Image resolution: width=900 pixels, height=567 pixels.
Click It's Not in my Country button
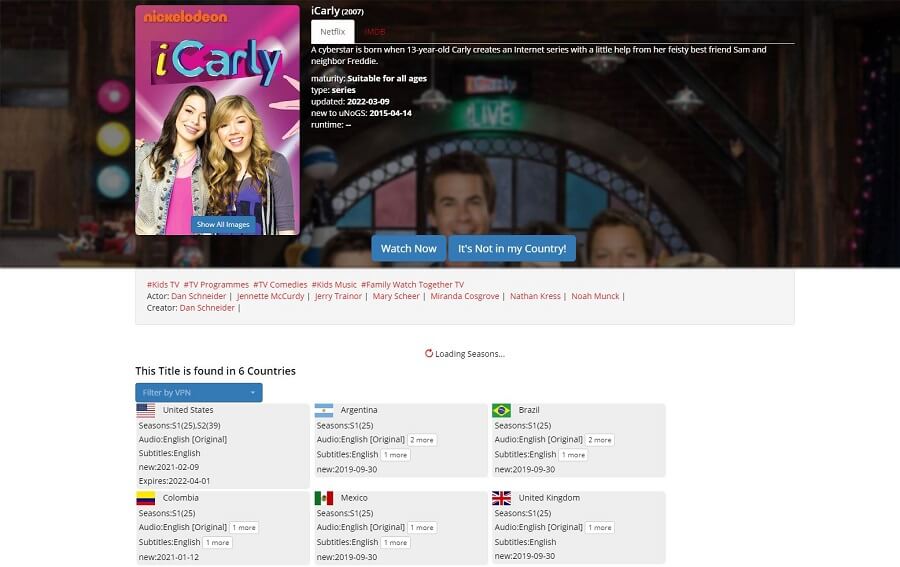(512, 248)
